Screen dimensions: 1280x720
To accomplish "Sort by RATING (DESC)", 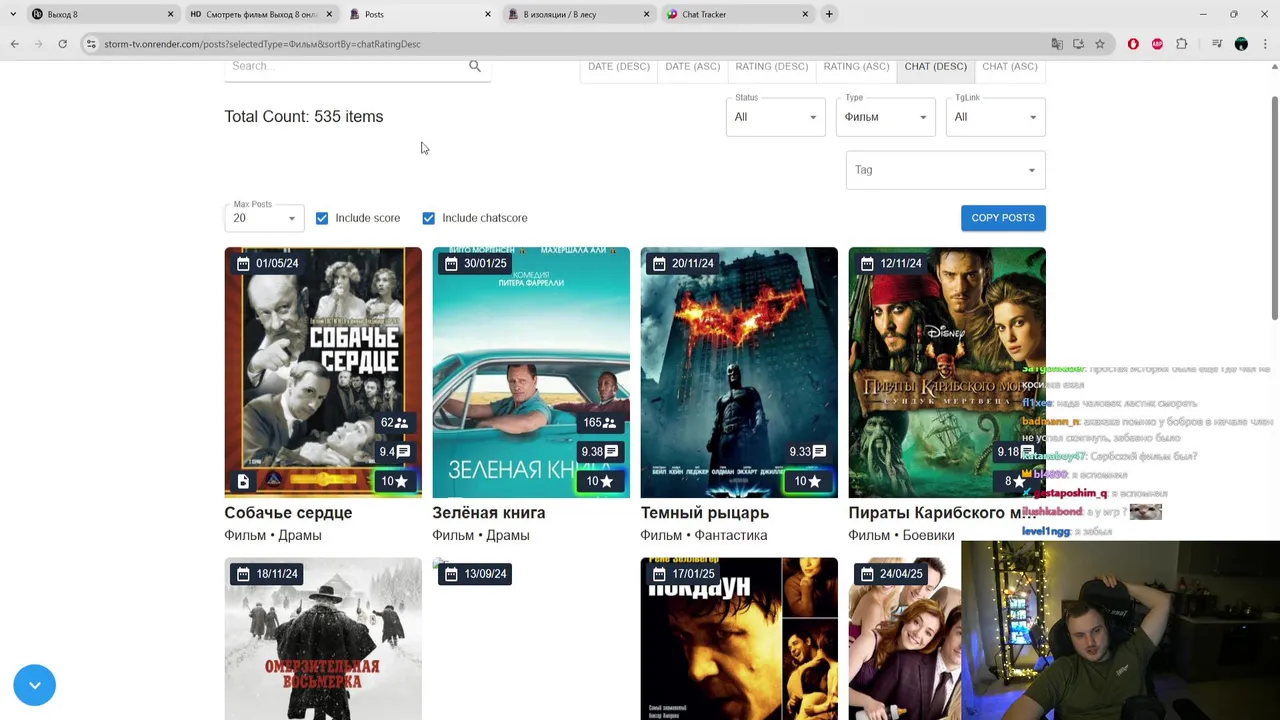I will (772, 66).
